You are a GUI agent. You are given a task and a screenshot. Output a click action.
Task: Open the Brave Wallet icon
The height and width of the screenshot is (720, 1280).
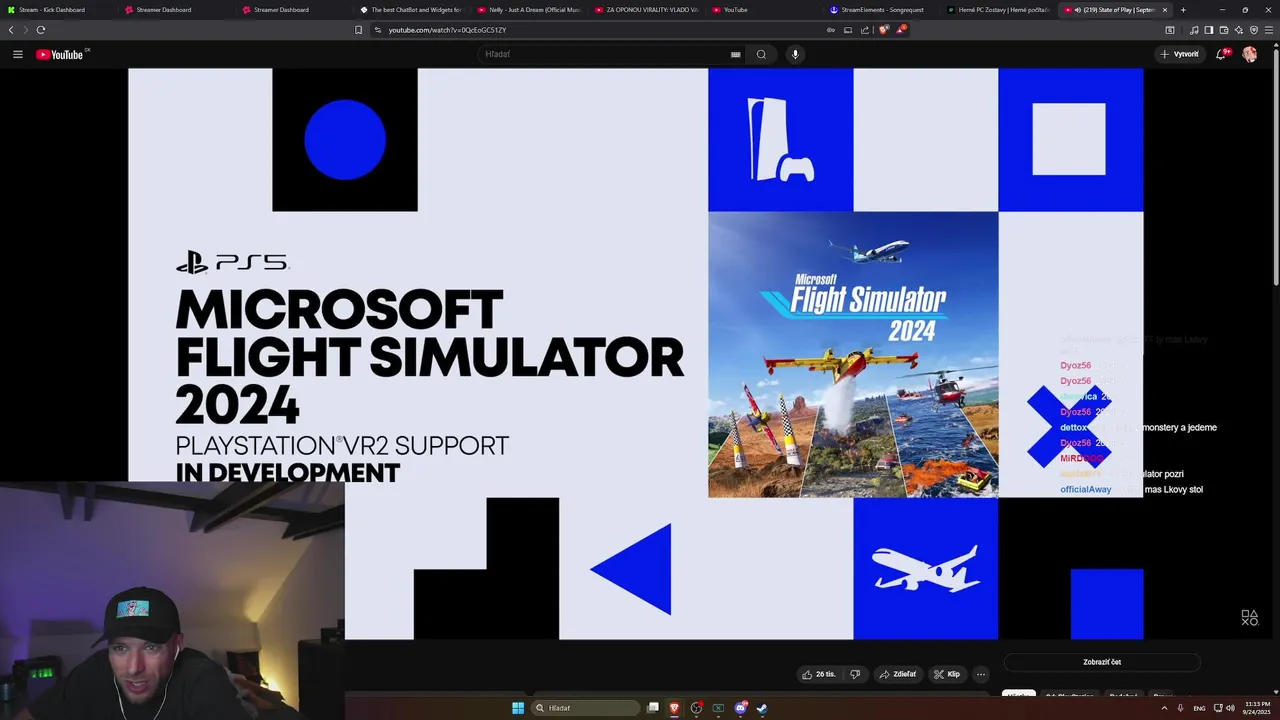click(1224, 30)
